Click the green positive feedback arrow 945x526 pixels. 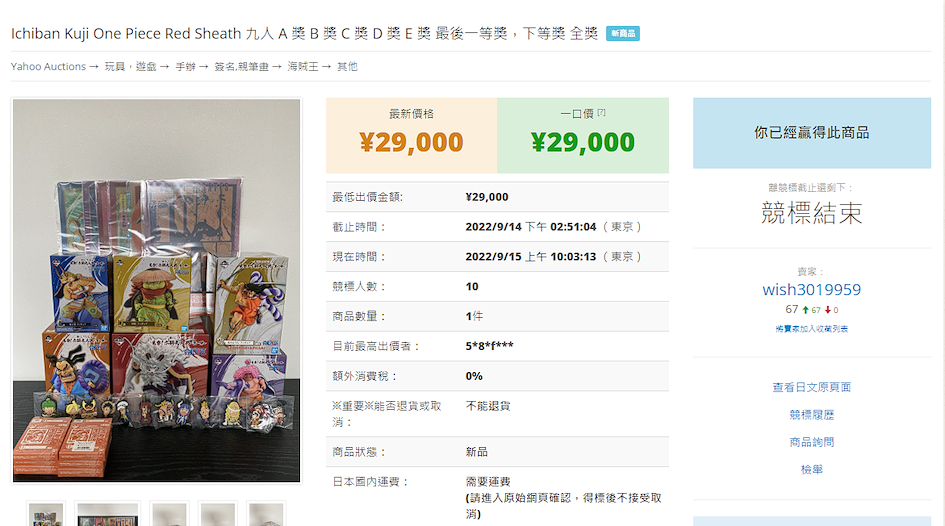point(805,310)
